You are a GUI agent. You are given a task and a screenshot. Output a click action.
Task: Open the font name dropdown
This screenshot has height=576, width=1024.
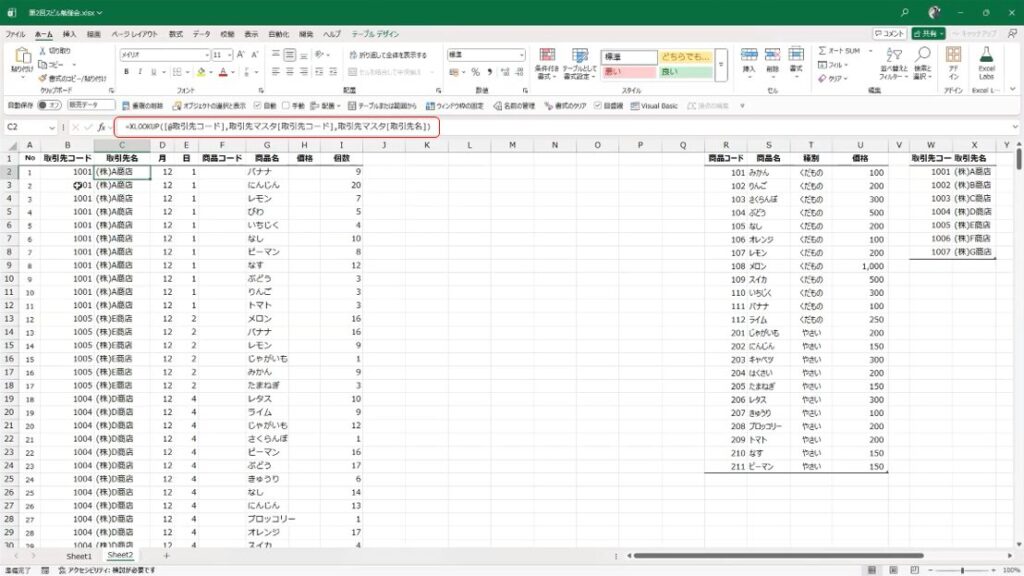[205, 55]
